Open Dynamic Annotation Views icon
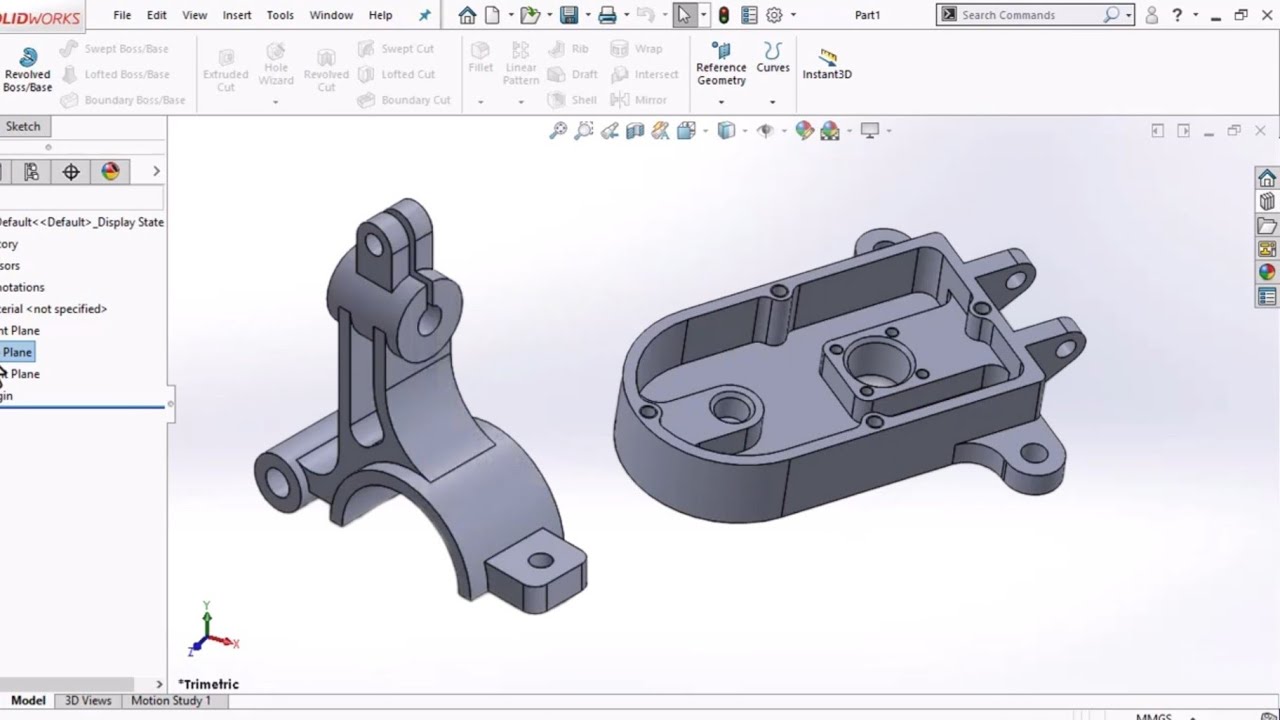 (x=660, y=131)
